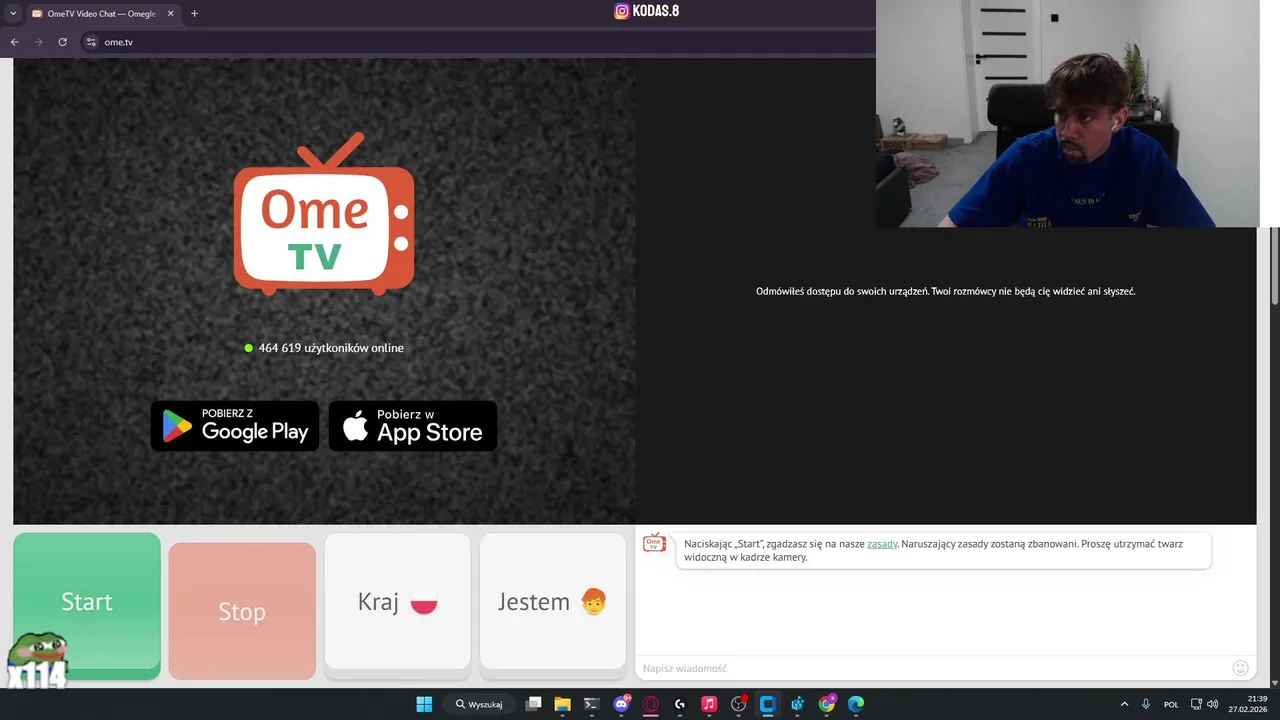Open a new browser tab

click(194, 14)
